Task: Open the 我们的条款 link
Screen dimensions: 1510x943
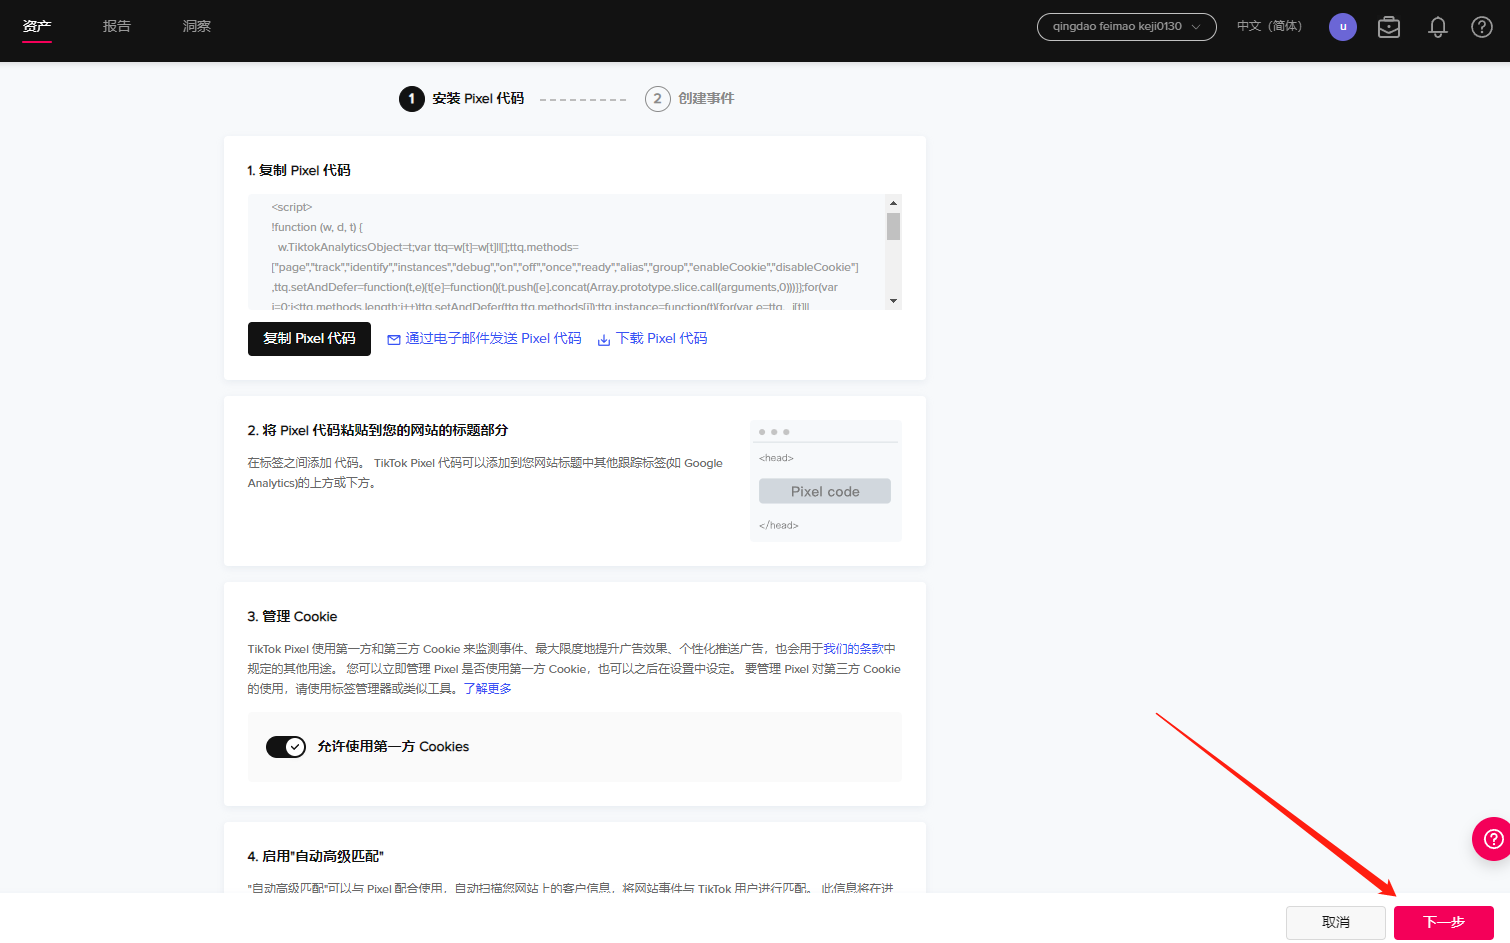Action: tap(853, 649)
